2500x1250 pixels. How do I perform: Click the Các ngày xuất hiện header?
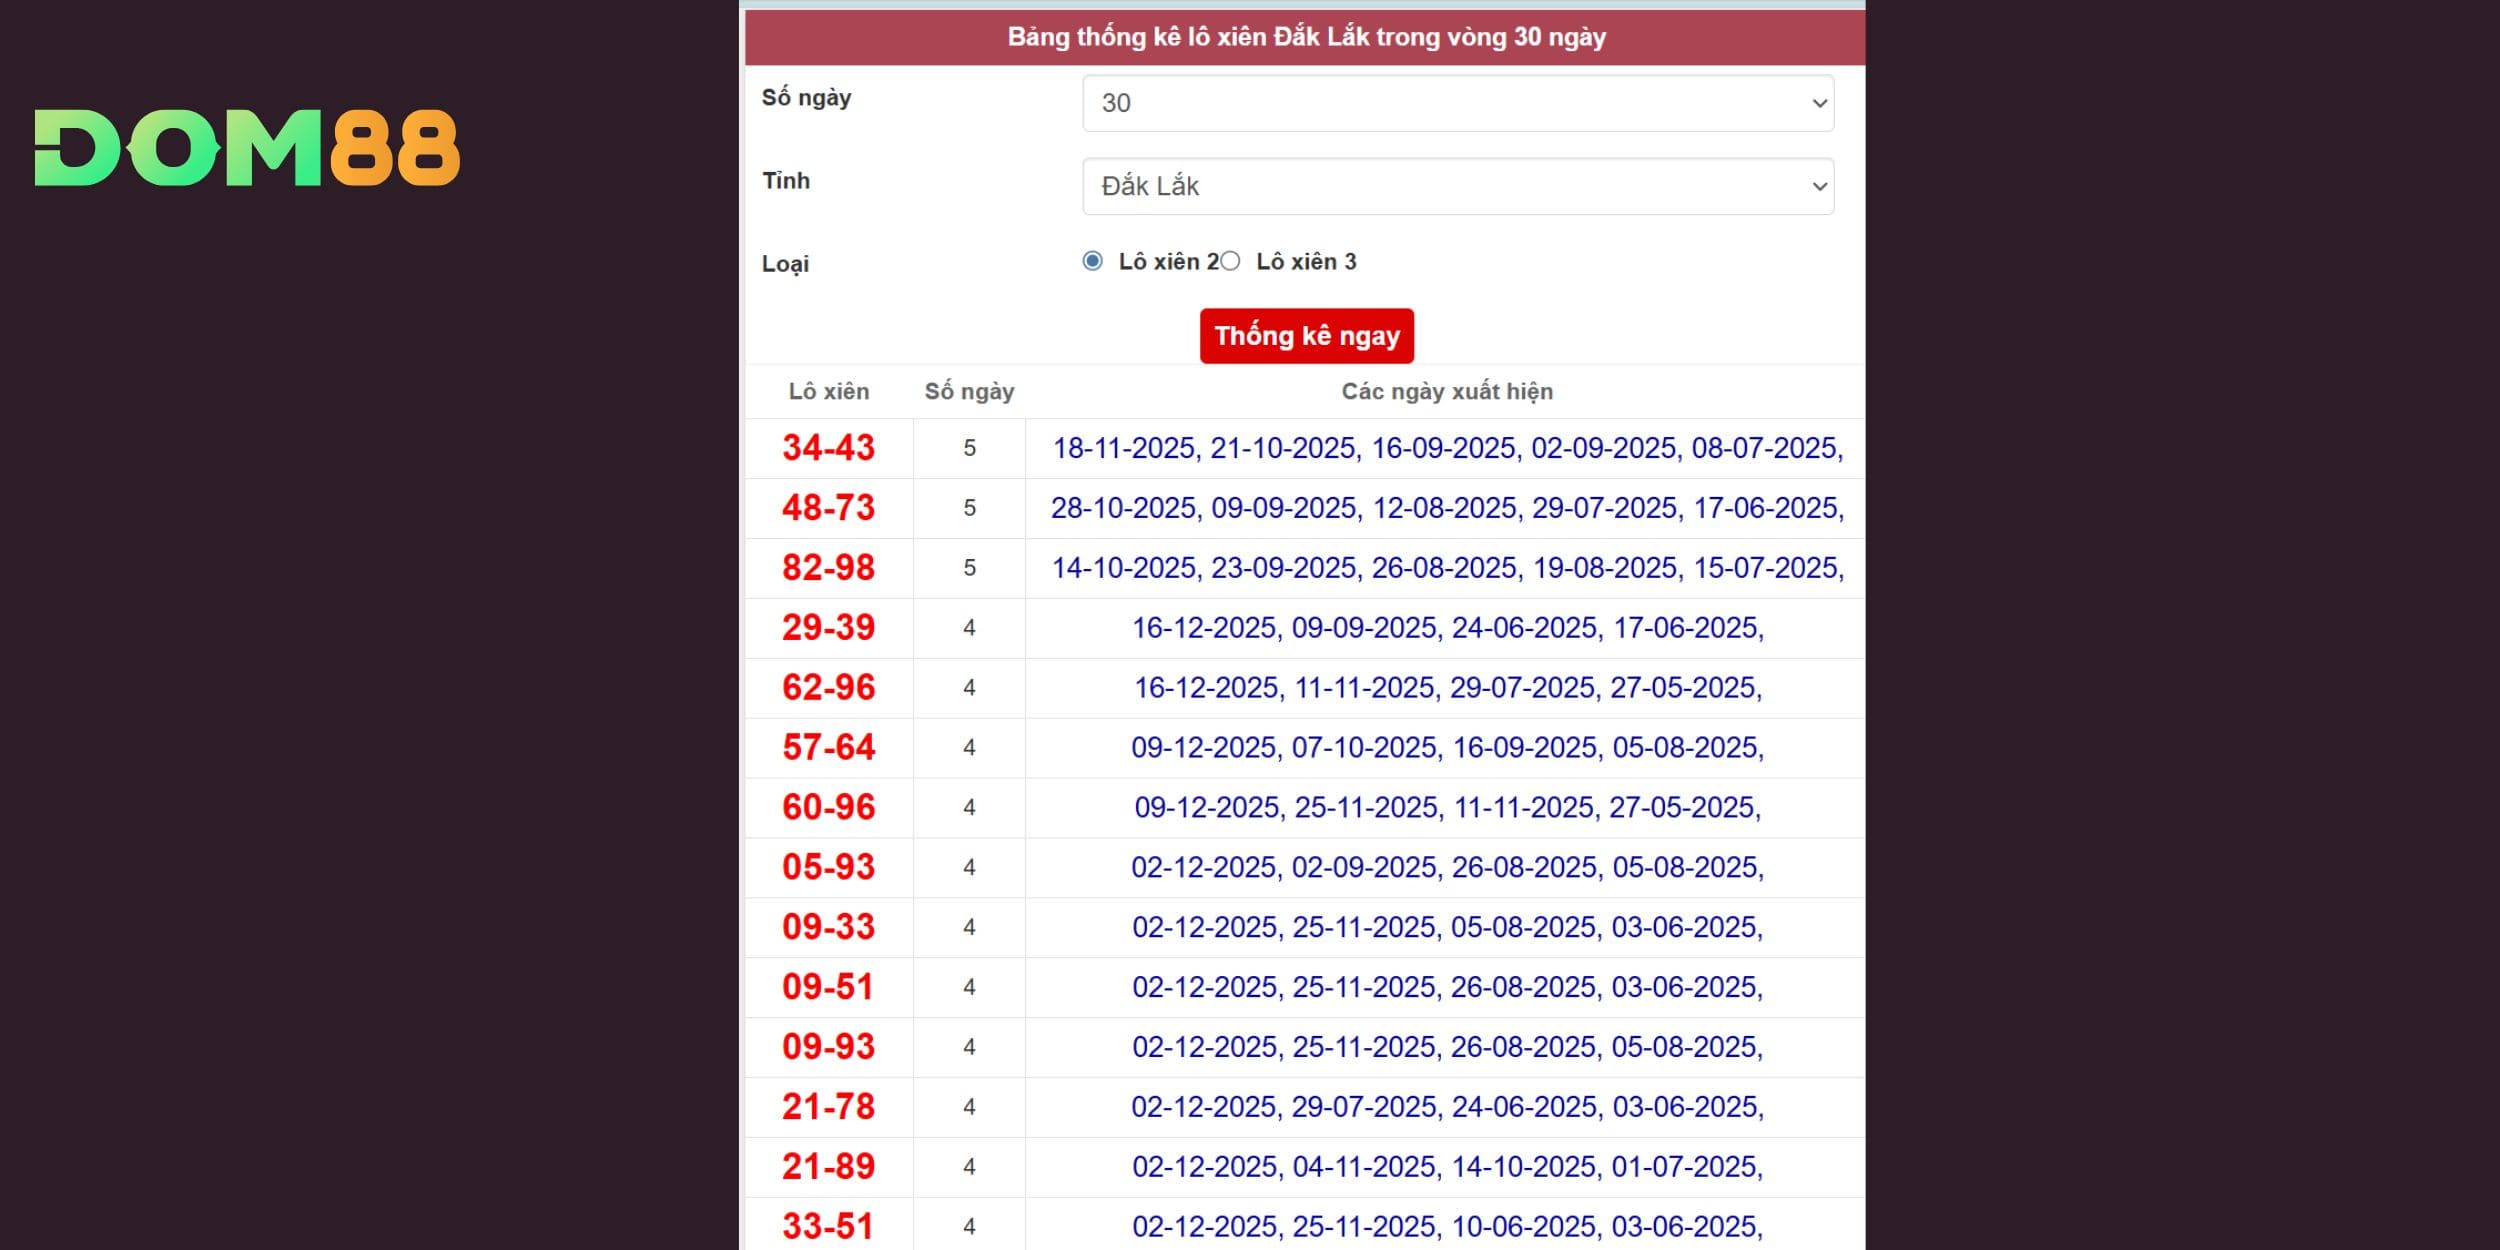coord(1446,391)
